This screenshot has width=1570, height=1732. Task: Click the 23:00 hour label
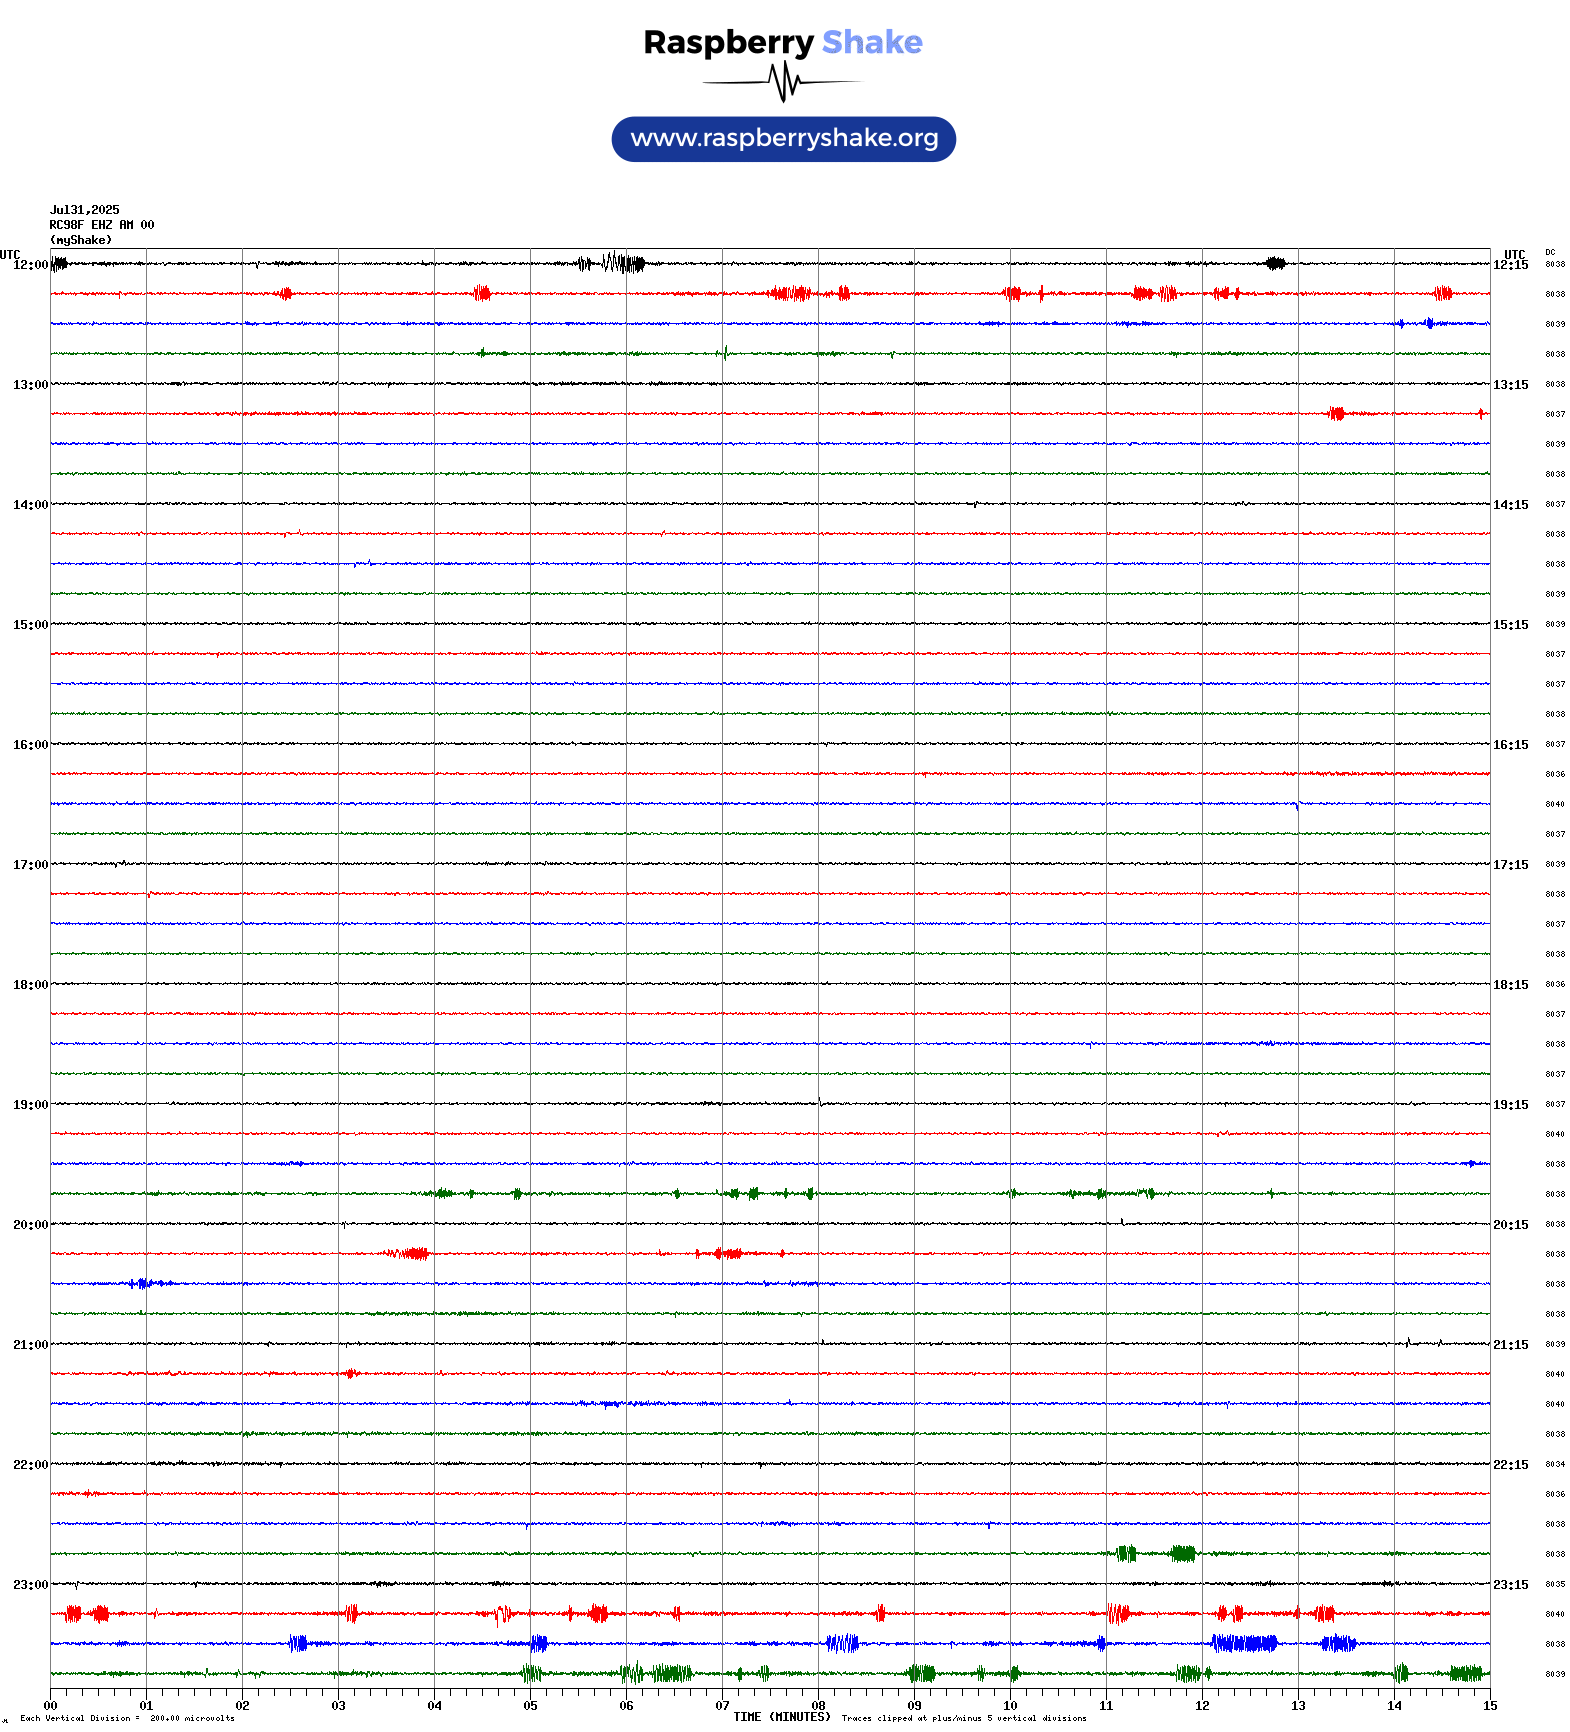(x=30, y=1585)
